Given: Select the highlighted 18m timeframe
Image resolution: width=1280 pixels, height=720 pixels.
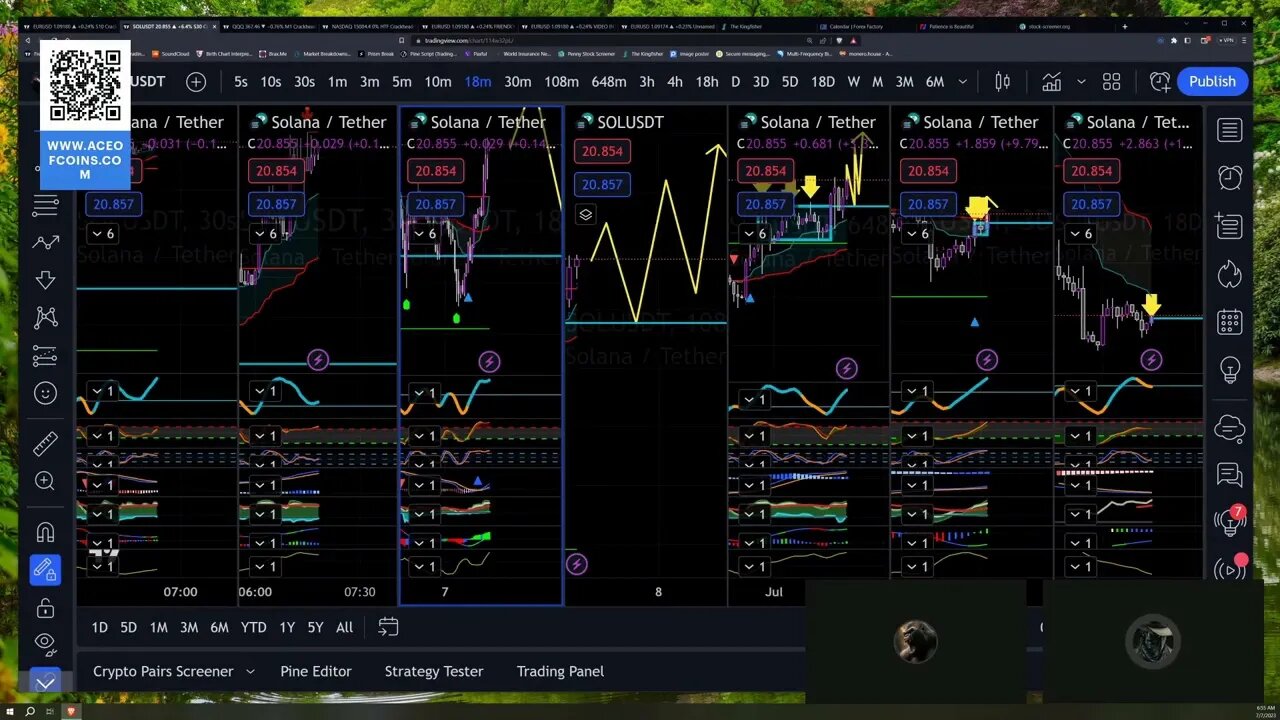Looking at the screenshot, I should coord(478,82).
